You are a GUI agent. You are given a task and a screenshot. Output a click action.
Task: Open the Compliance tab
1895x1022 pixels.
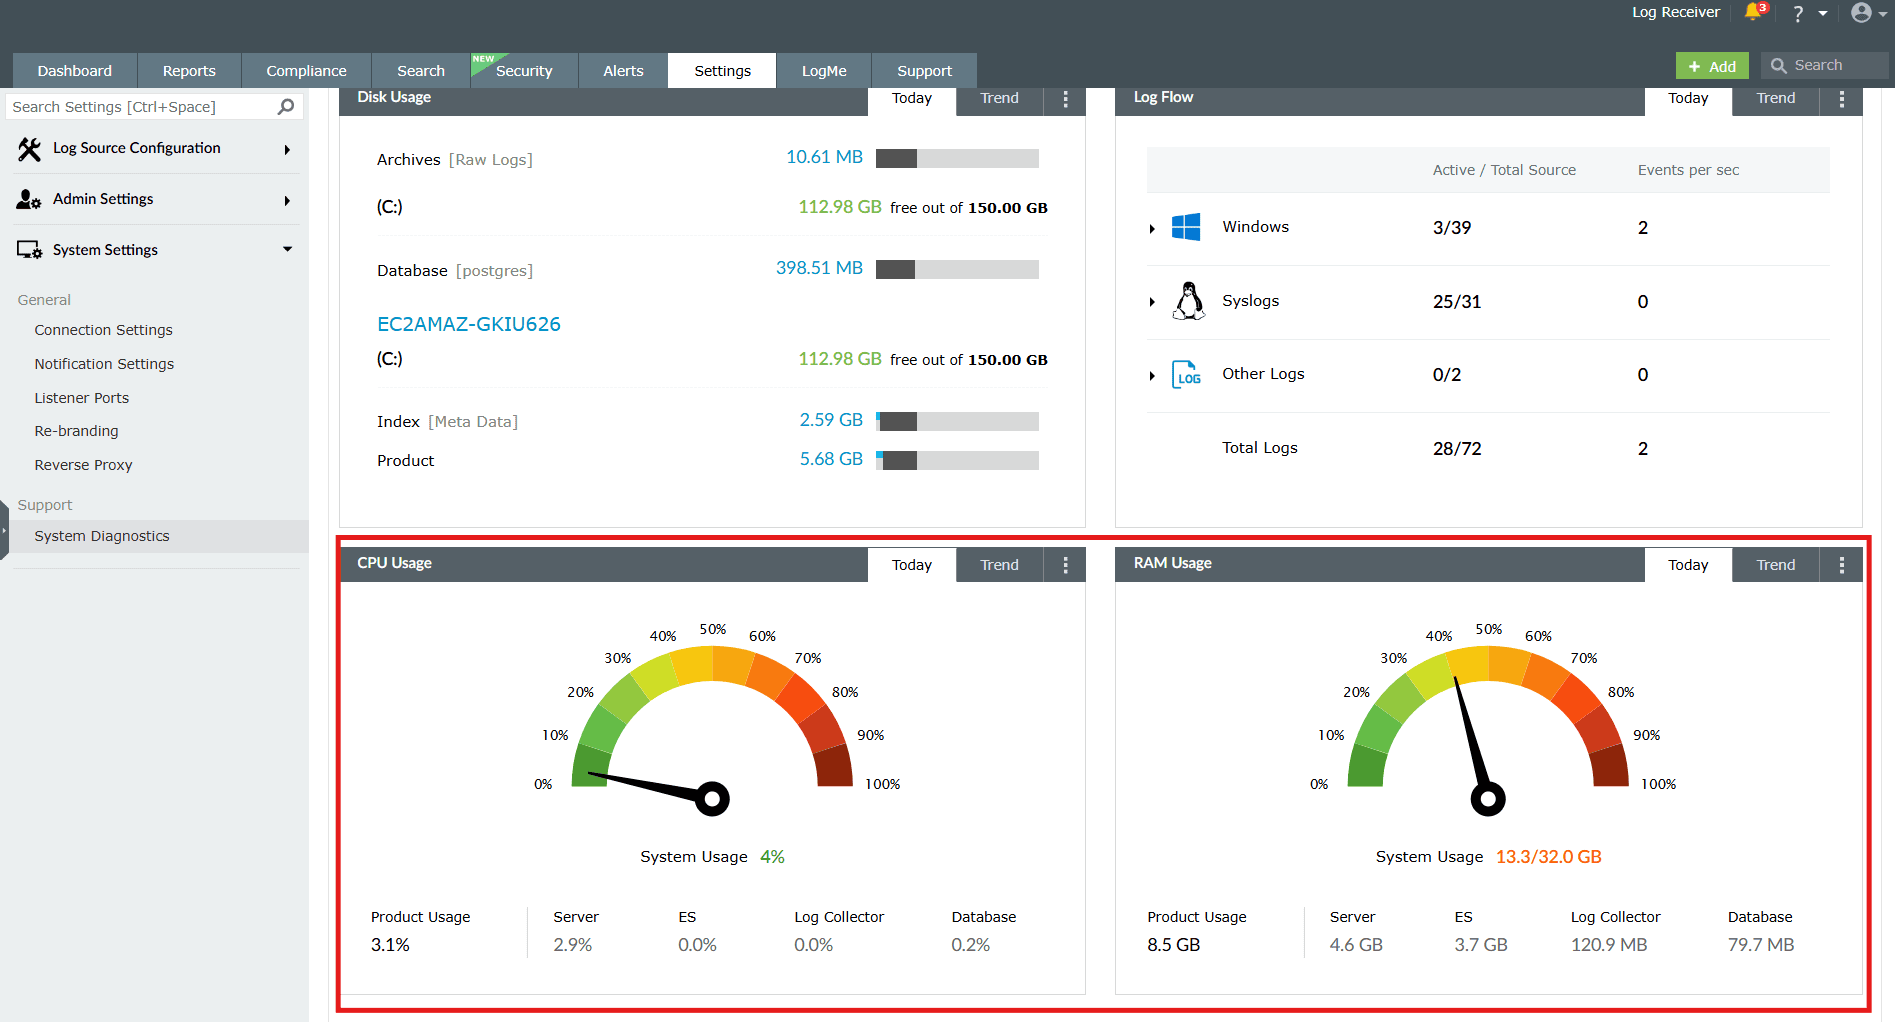305,70
